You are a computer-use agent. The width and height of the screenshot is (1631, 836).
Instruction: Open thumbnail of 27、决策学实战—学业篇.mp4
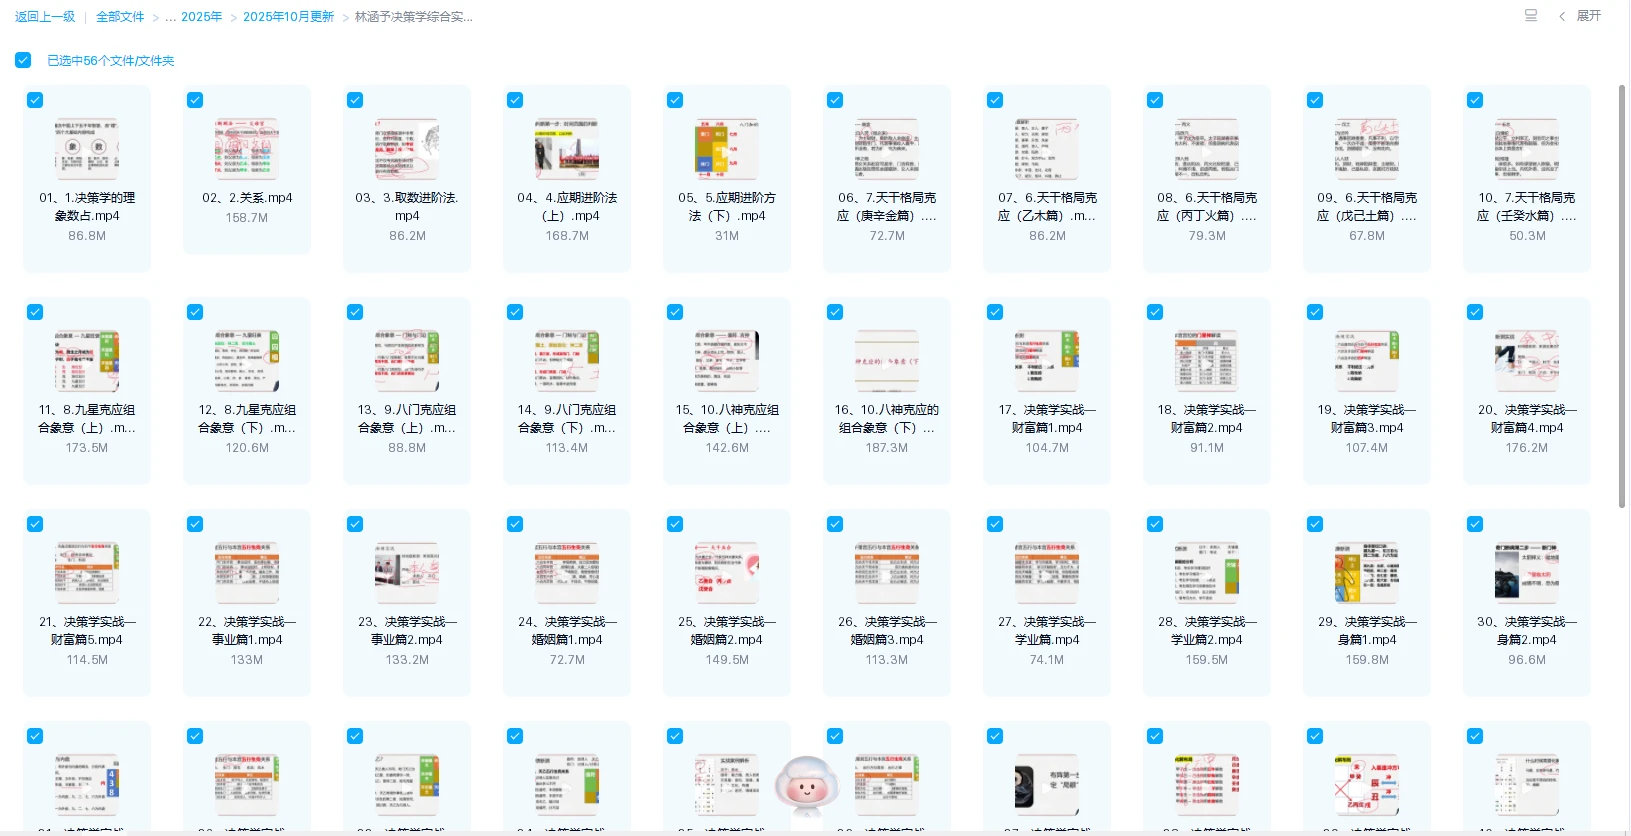coord(1047,573)
